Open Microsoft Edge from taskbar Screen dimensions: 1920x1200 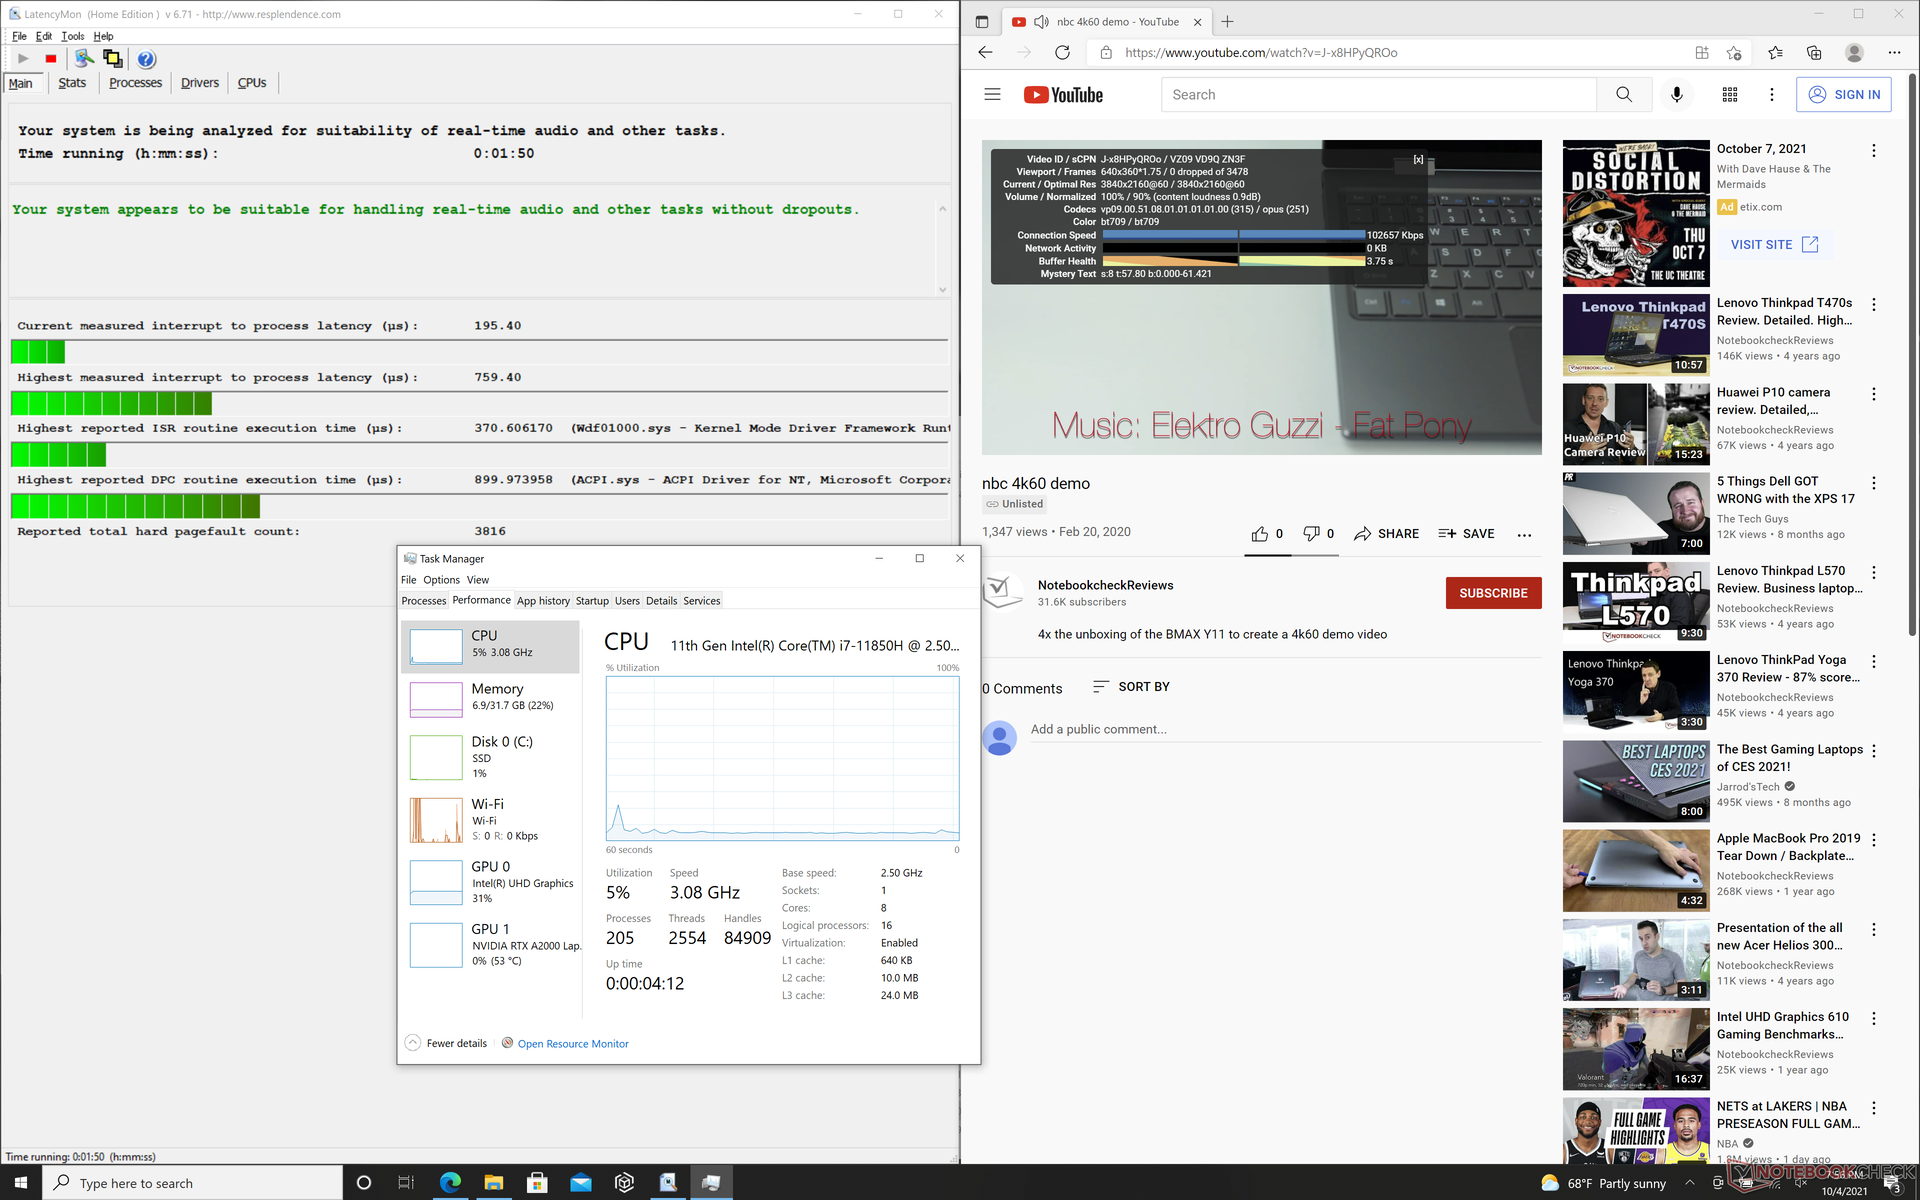click(450, 1183)
